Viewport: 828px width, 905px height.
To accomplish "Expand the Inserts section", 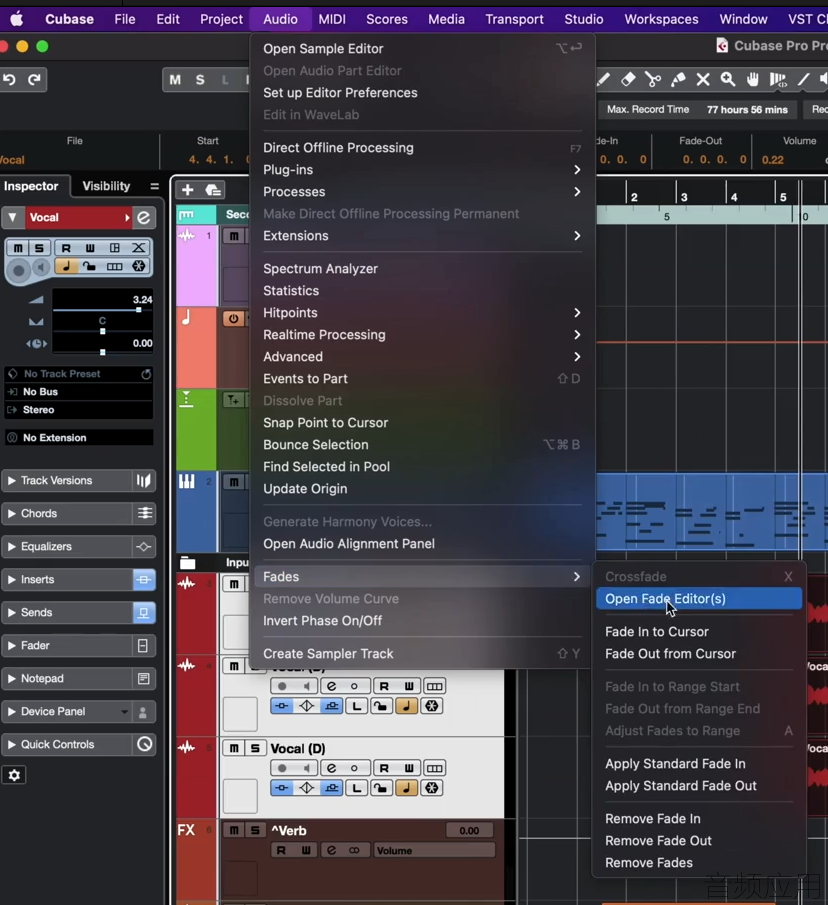I will click(x=11, y=579).
